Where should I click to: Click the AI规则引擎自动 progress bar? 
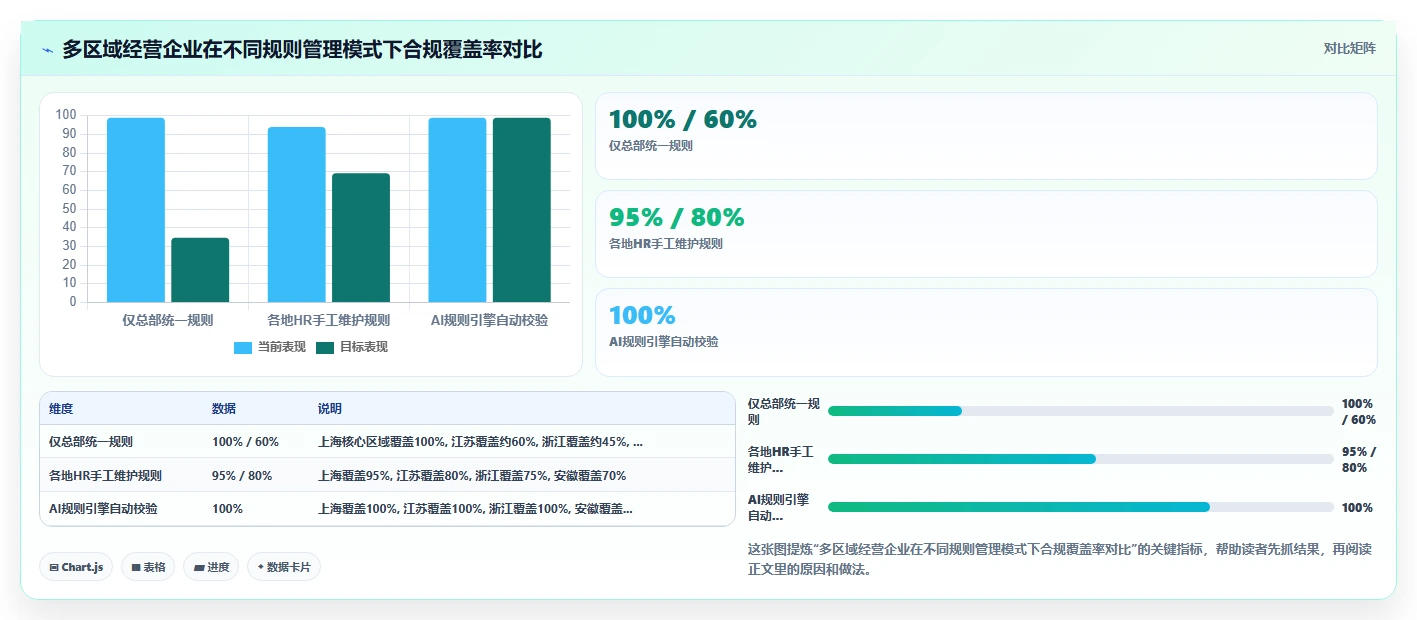point(1081,507)
